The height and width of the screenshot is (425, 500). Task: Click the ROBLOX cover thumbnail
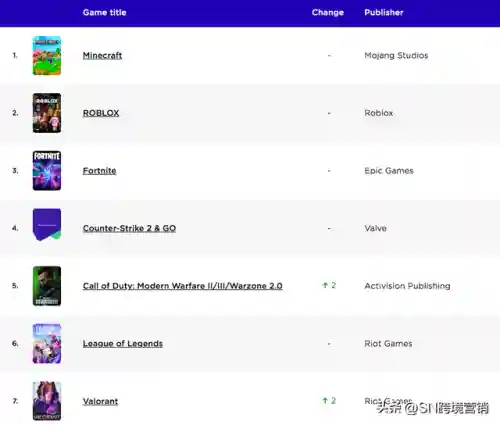[47, 113]
